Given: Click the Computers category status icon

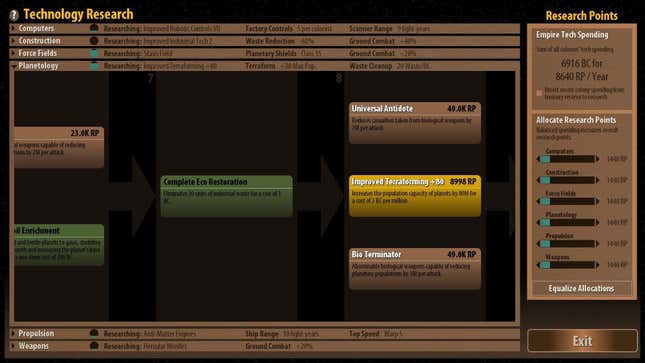Looking at the screenshot, I should pyautogui.click(x=94, y=28).
